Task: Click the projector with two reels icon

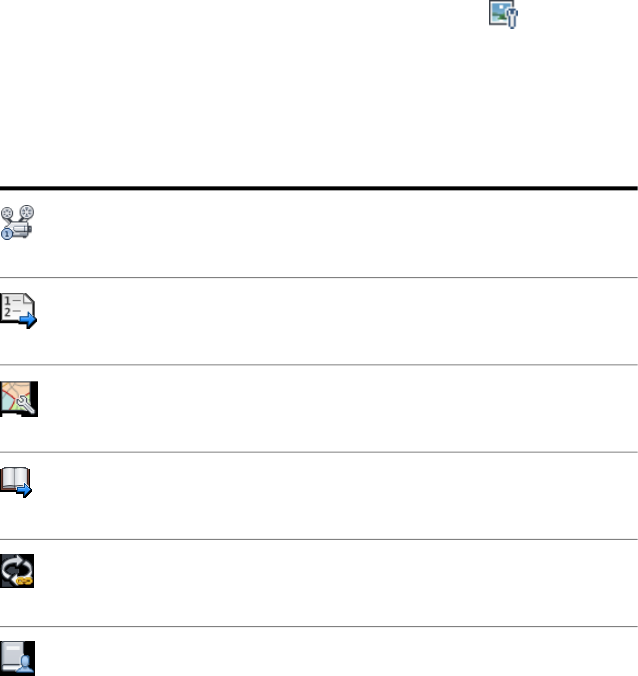Action: (19, 221)
